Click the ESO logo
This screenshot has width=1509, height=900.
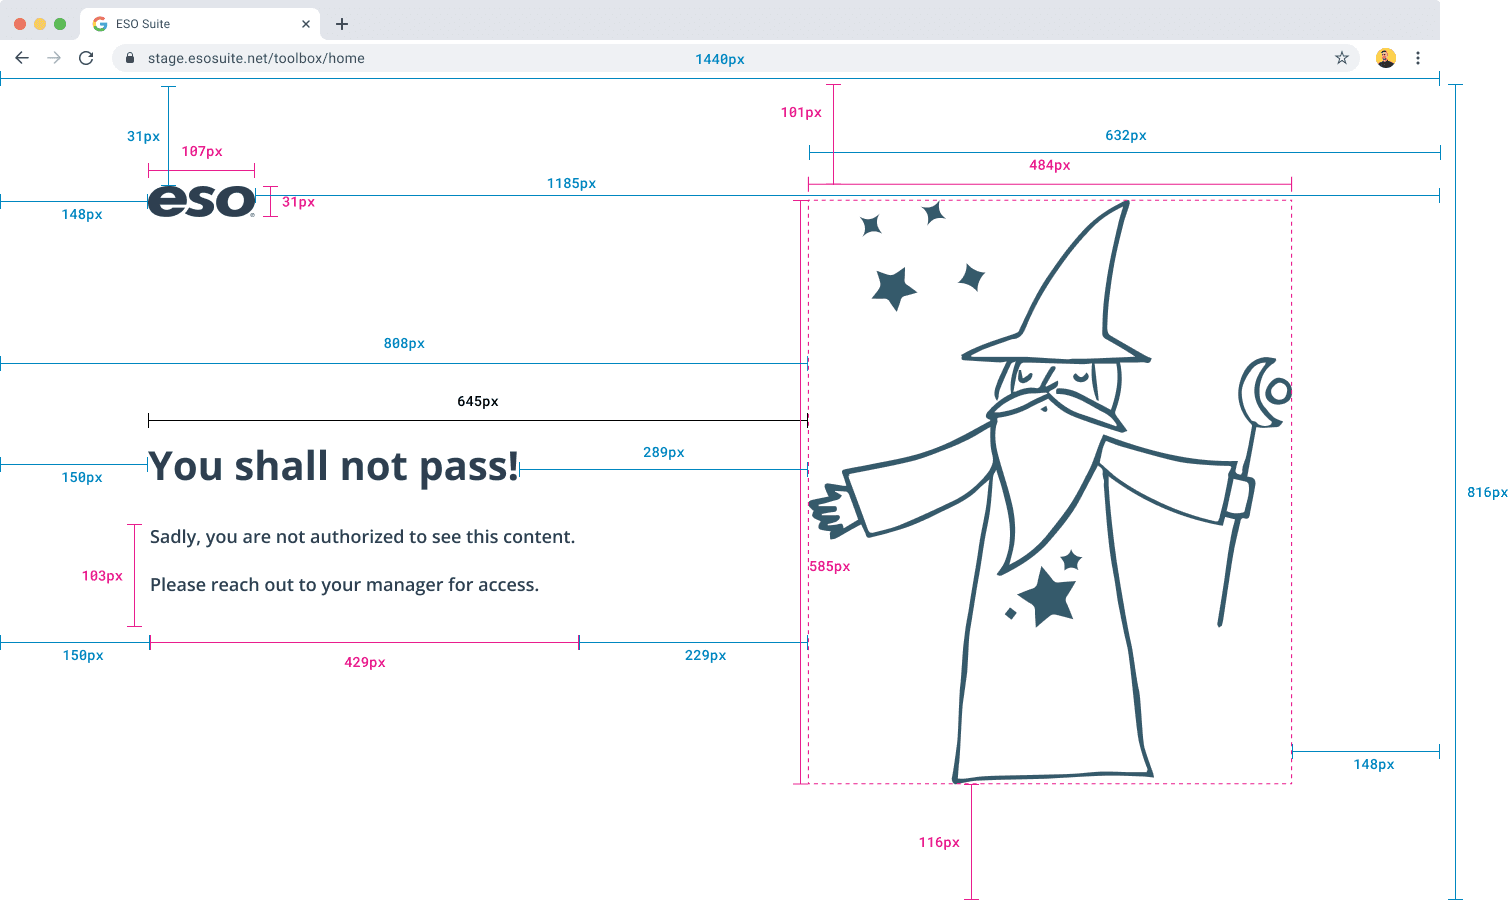click(202, 201)
